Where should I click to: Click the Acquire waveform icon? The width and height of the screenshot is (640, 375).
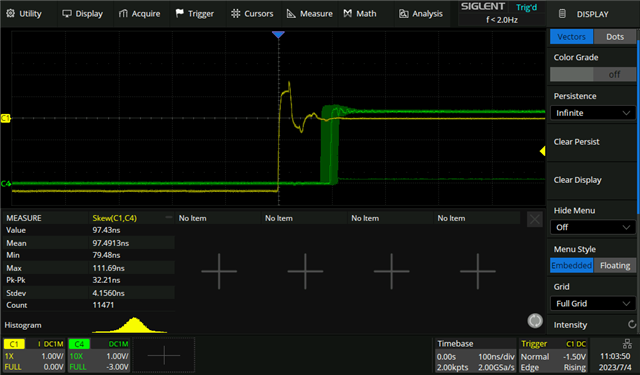[x=123, y=14]
